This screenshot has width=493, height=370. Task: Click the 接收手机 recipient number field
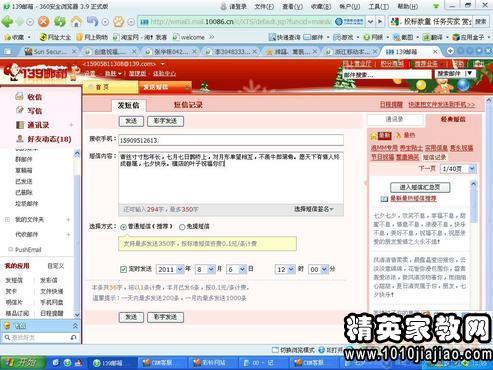pyautogui.click(x=231, y=140)
